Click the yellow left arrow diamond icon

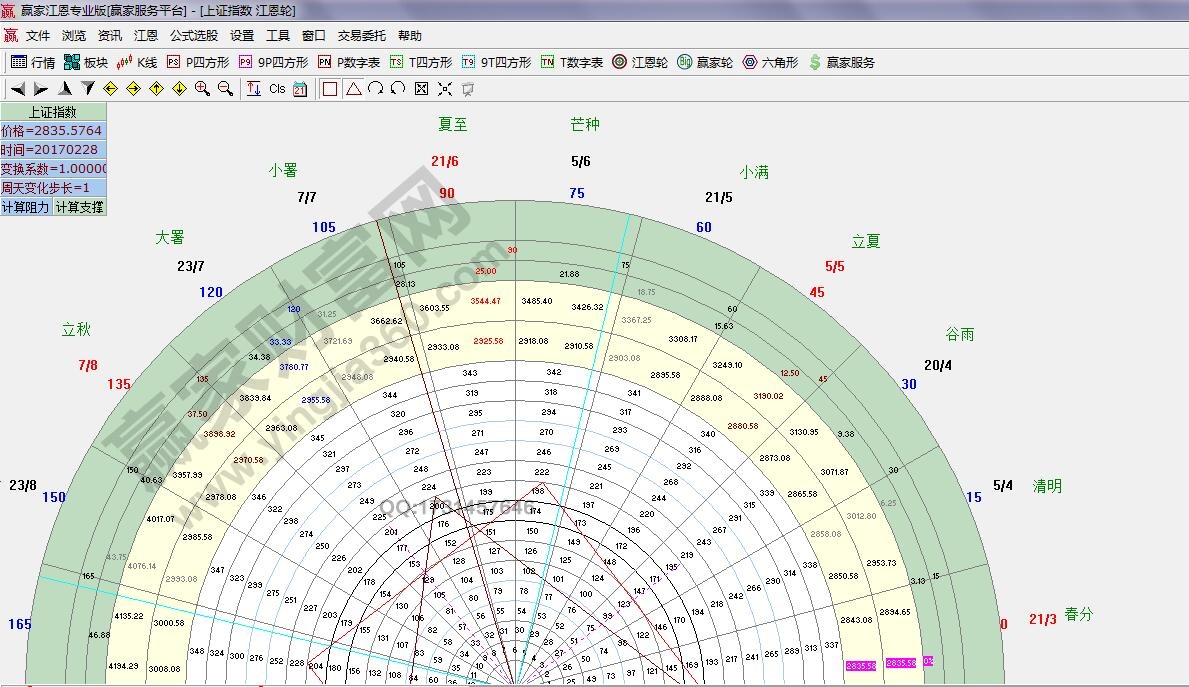(x=110, y=89)
